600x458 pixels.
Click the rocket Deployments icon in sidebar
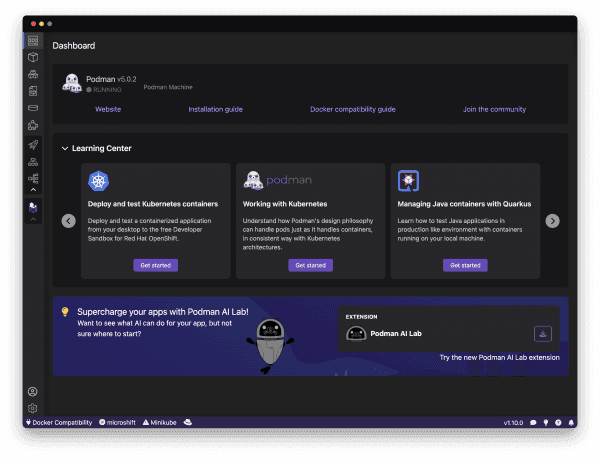33,145
